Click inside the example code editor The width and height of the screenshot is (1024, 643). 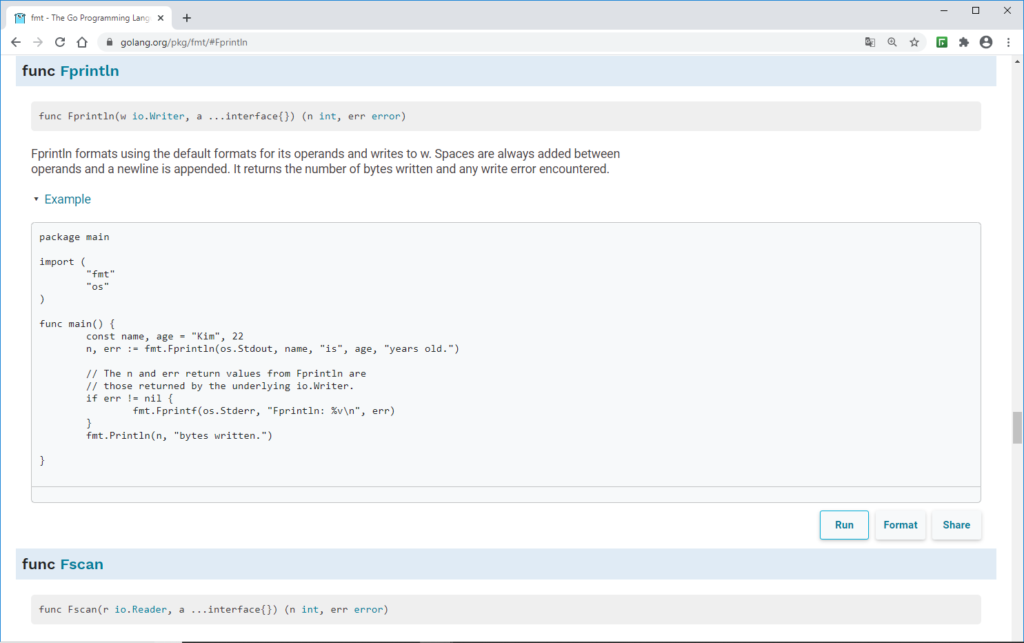[x=506, y=354]
